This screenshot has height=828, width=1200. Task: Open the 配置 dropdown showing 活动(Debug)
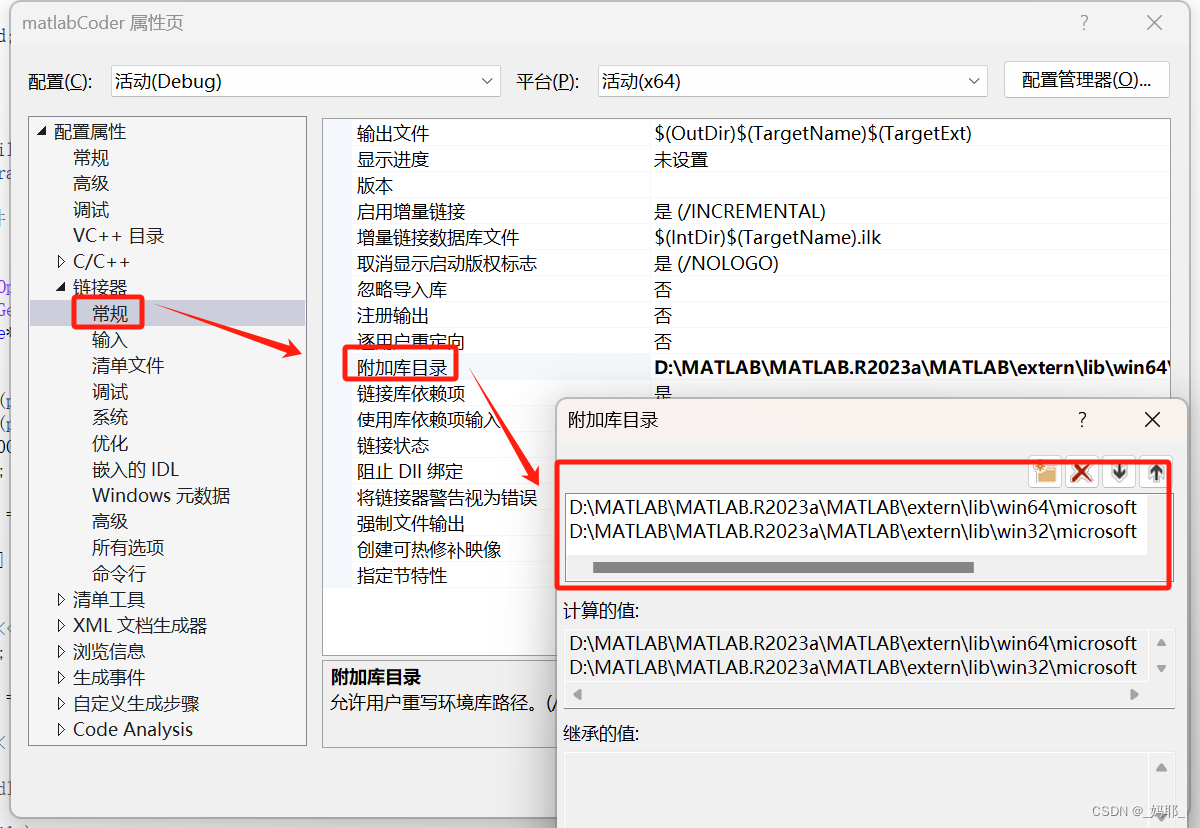[x=300, y=81]
